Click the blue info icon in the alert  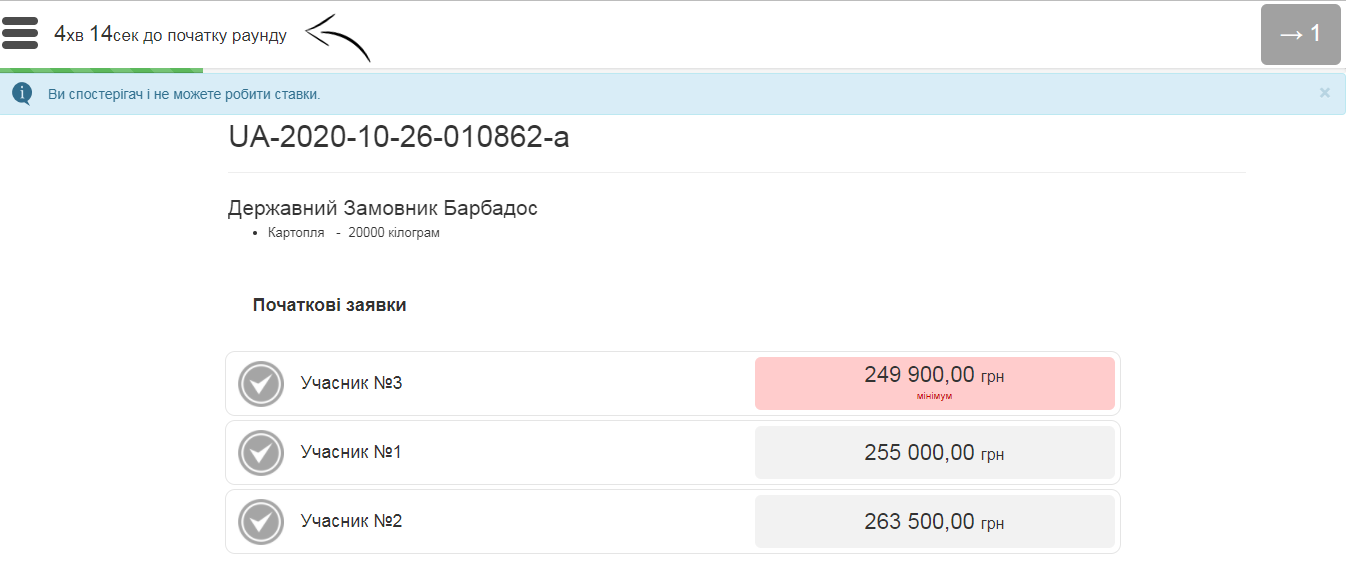point(22,94)
